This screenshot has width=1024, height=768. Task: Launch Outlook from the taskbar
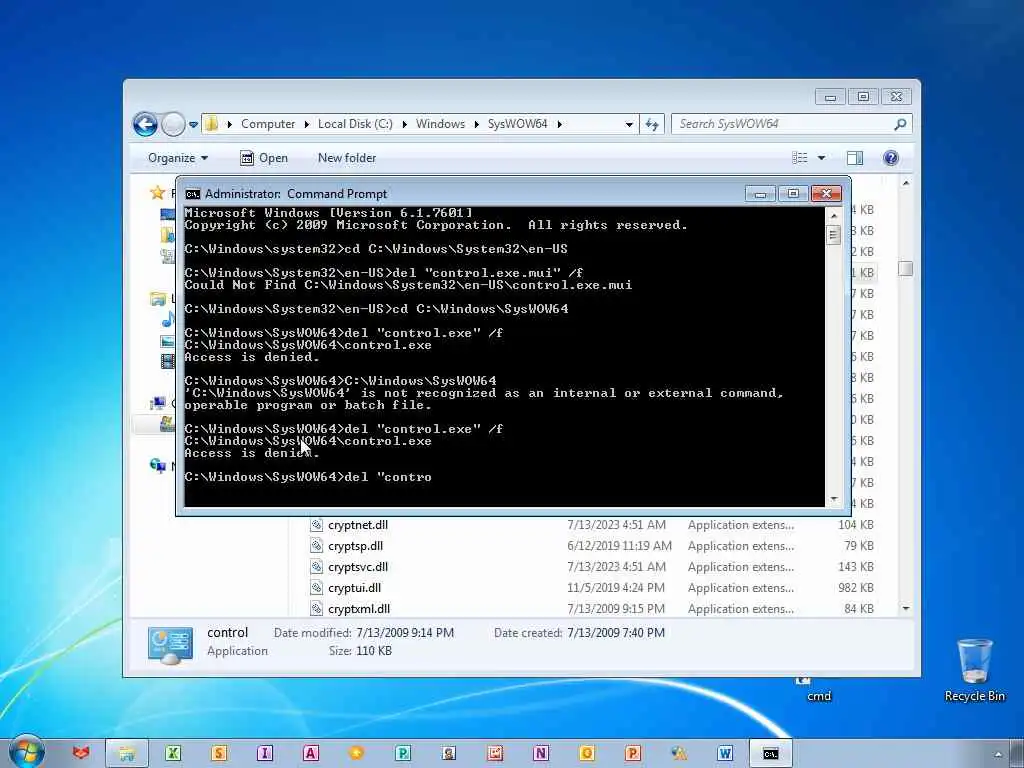click(586, 754)
